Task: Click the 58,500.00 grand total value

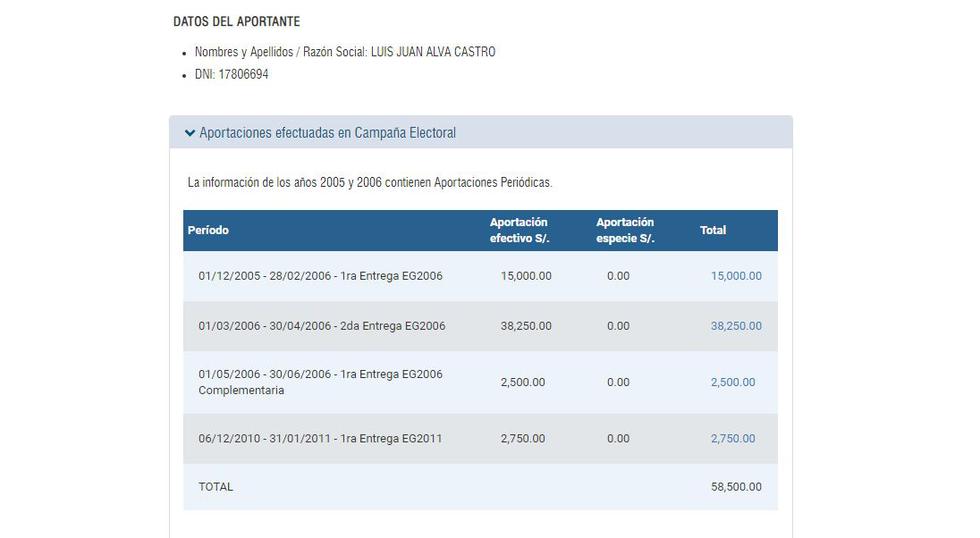Action: (x=736, y=487)
